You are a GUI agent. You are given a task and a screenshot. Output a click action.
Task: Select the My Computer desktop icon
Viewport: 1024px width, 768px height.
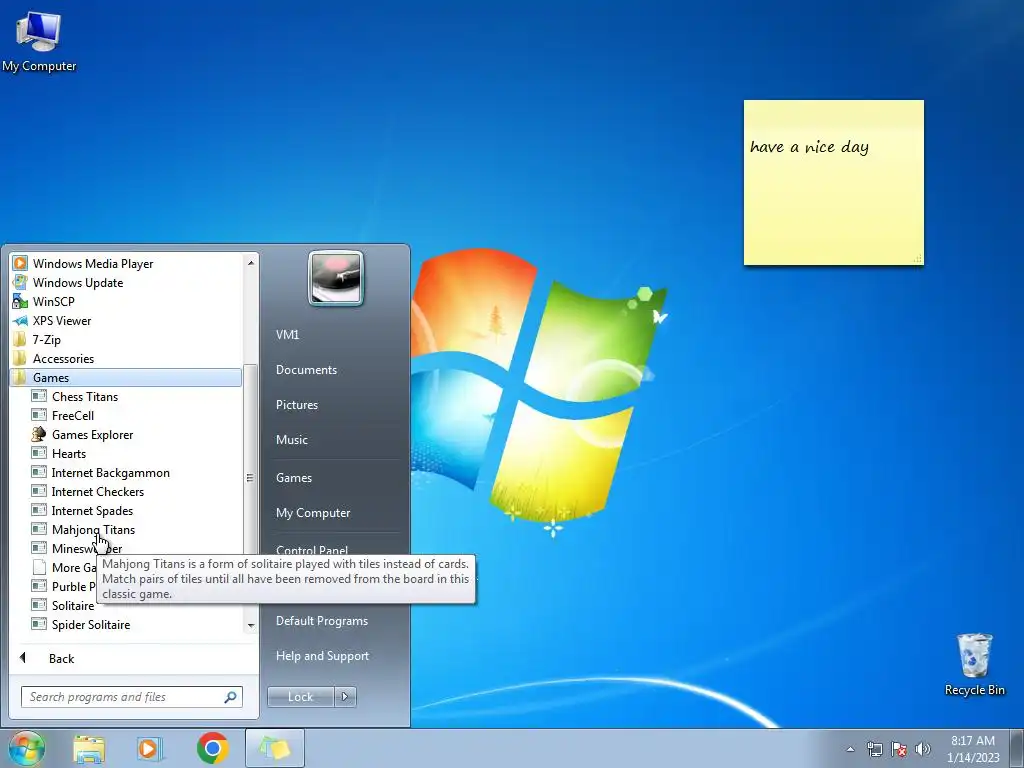(x=39, y=40)
